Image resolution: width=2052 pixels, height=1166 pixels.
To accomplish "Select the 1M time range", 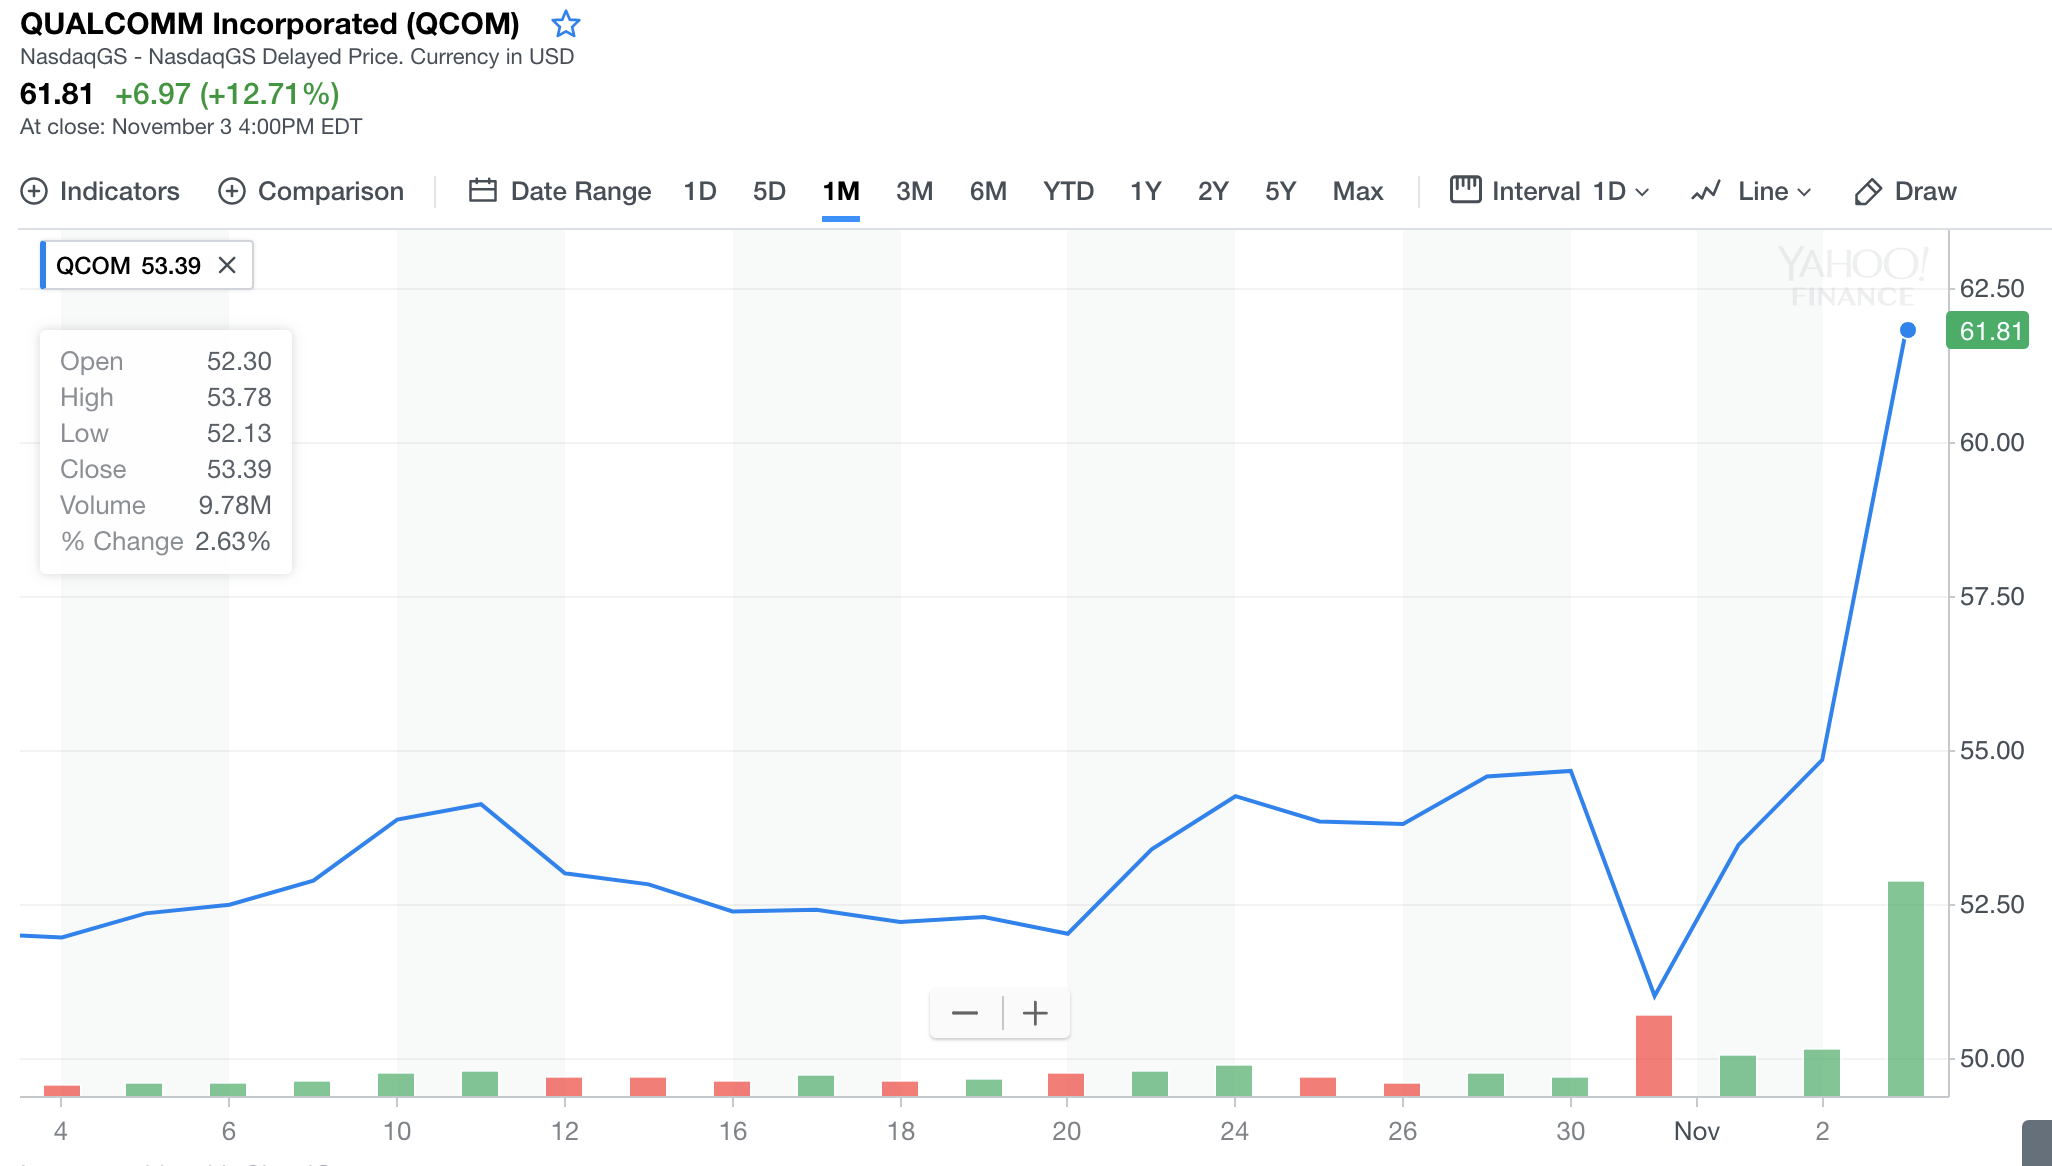I will (841, 191).
